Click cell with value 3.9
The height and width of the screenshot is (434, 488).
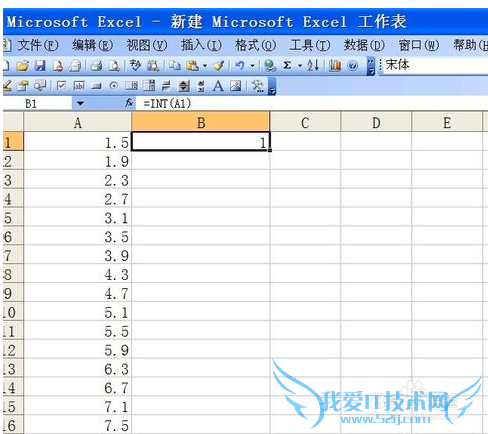tap(78, 255)
